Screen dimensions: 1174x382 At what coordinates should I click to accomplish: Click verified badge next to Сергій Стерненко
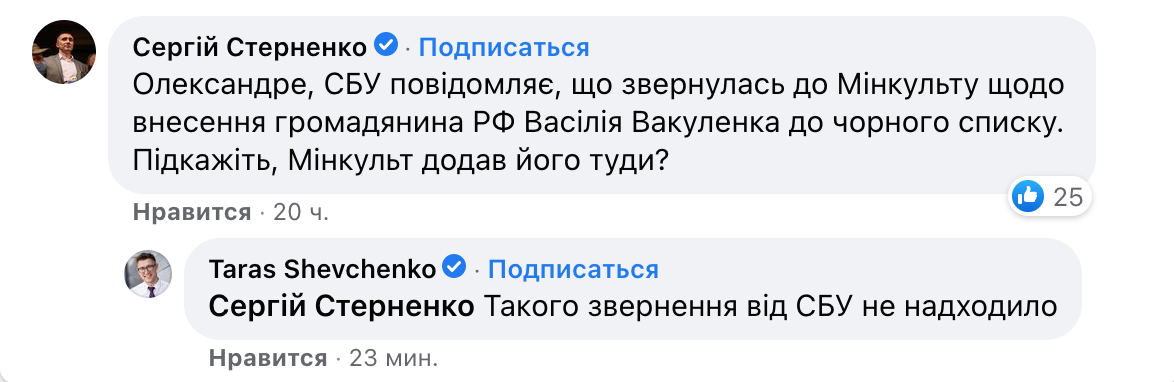pyautogui.click(x=386, y=46)
